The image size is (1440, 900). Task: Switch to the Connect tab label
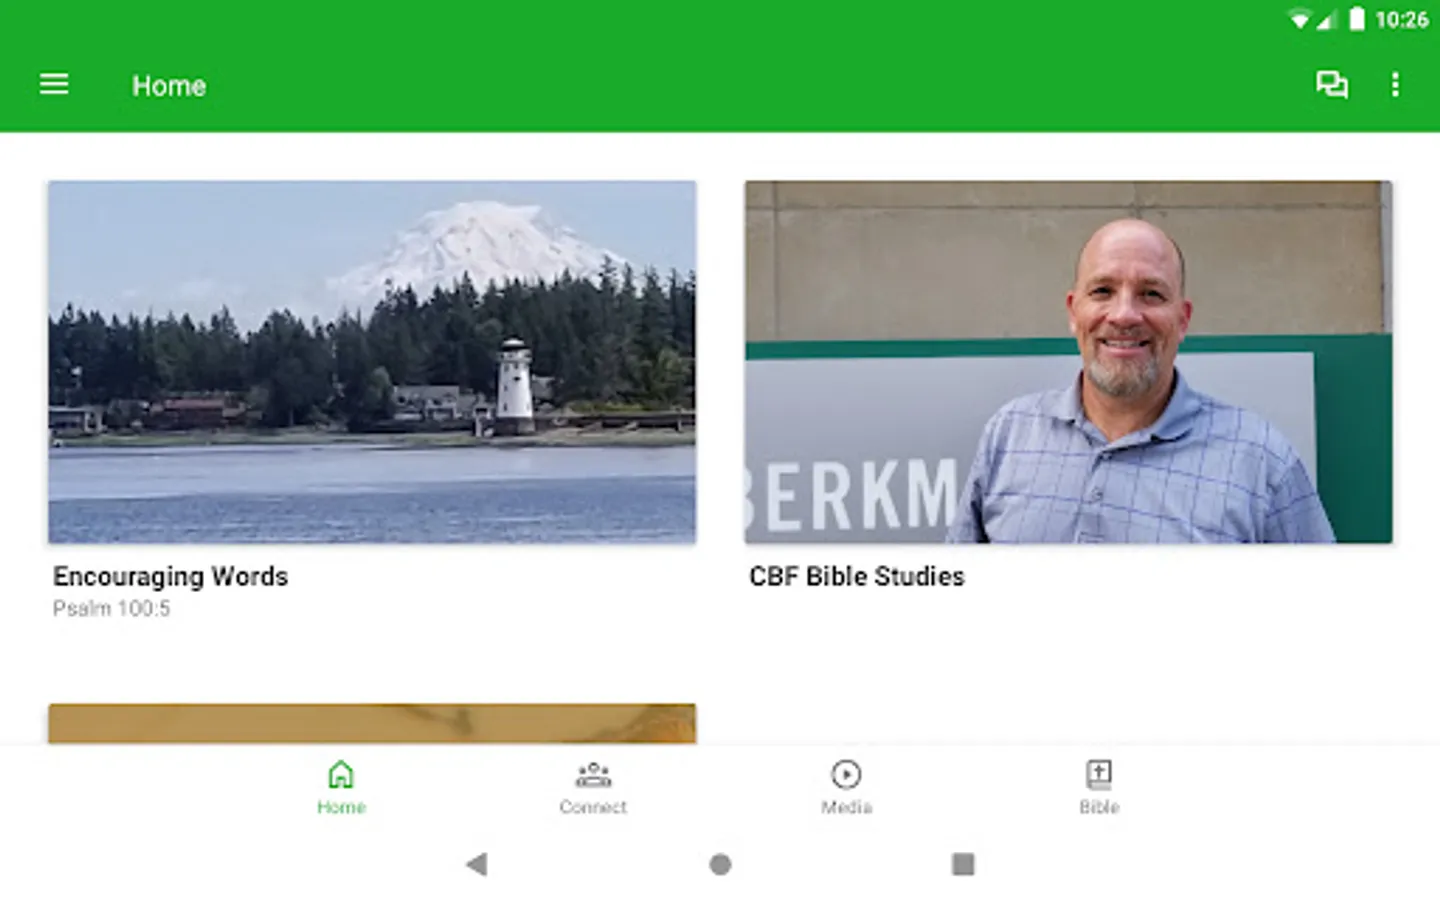[x=593, y=807]
